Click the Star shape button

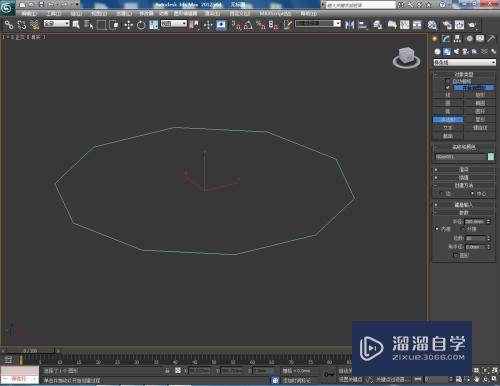(x=480, y=119)
